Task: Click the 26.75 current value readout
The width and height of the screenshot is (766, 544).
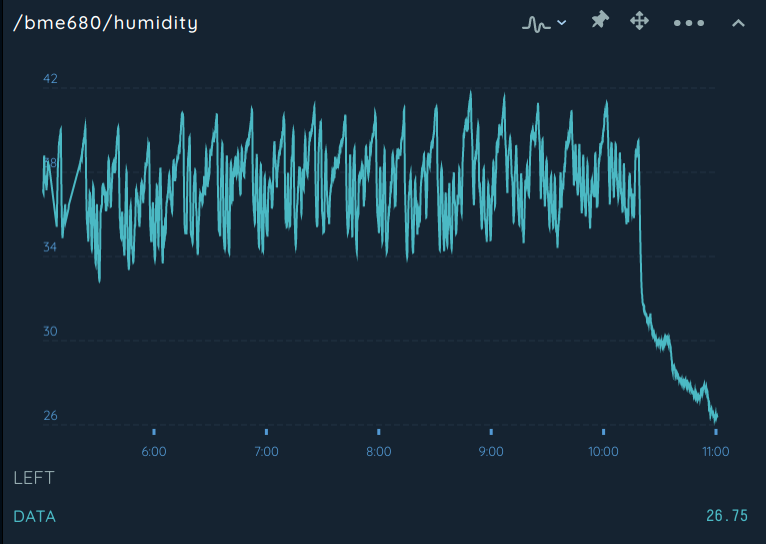Action: tap(727, 516)
